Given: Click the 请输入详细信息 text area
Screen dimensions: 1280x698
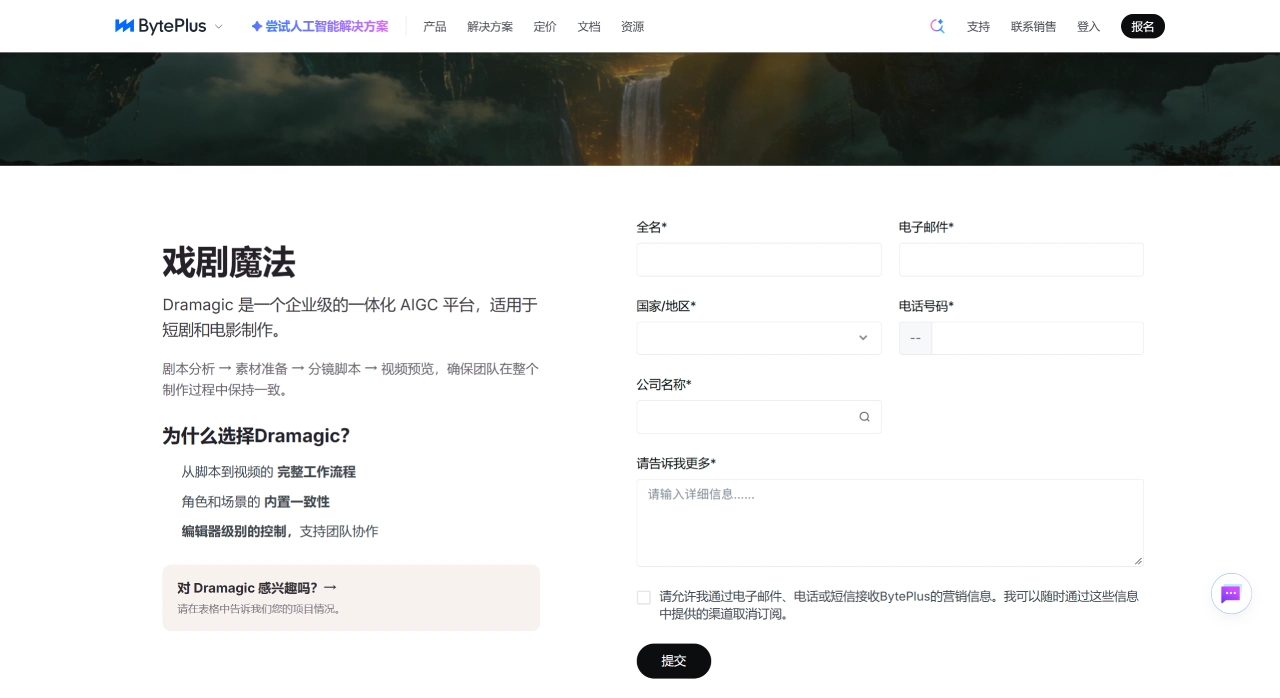Looking at the screenshot, I should tap(890, 523).
